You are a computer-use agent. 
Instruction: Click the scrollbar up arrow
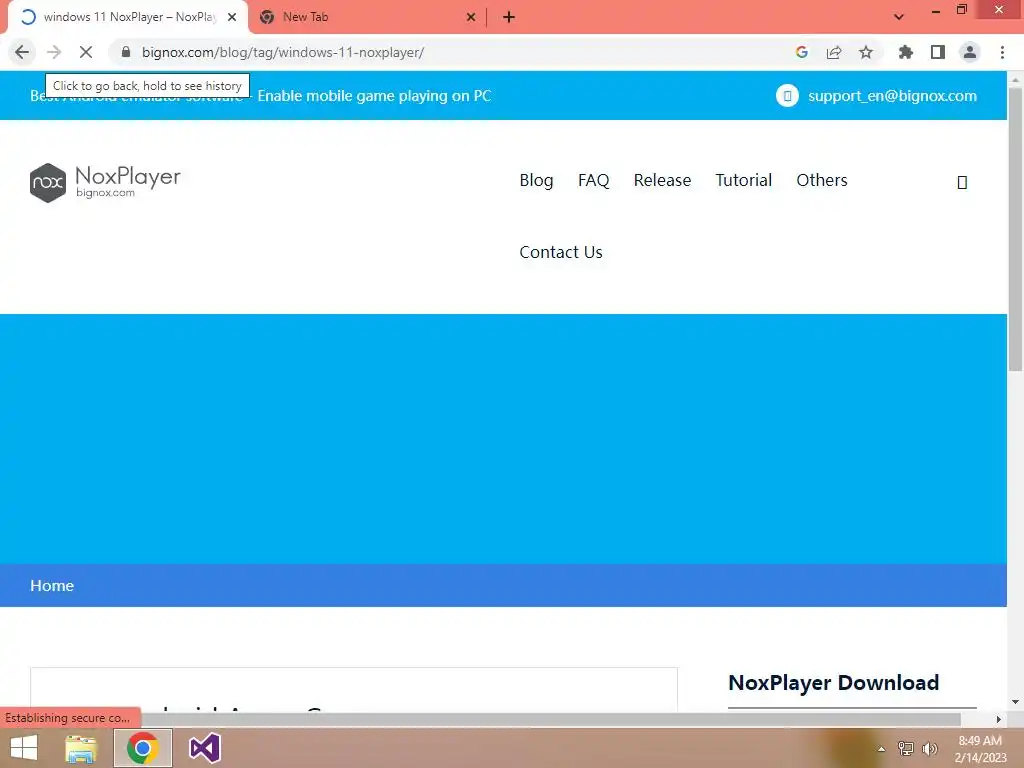pyautogui.click(x=1016, y=79)
